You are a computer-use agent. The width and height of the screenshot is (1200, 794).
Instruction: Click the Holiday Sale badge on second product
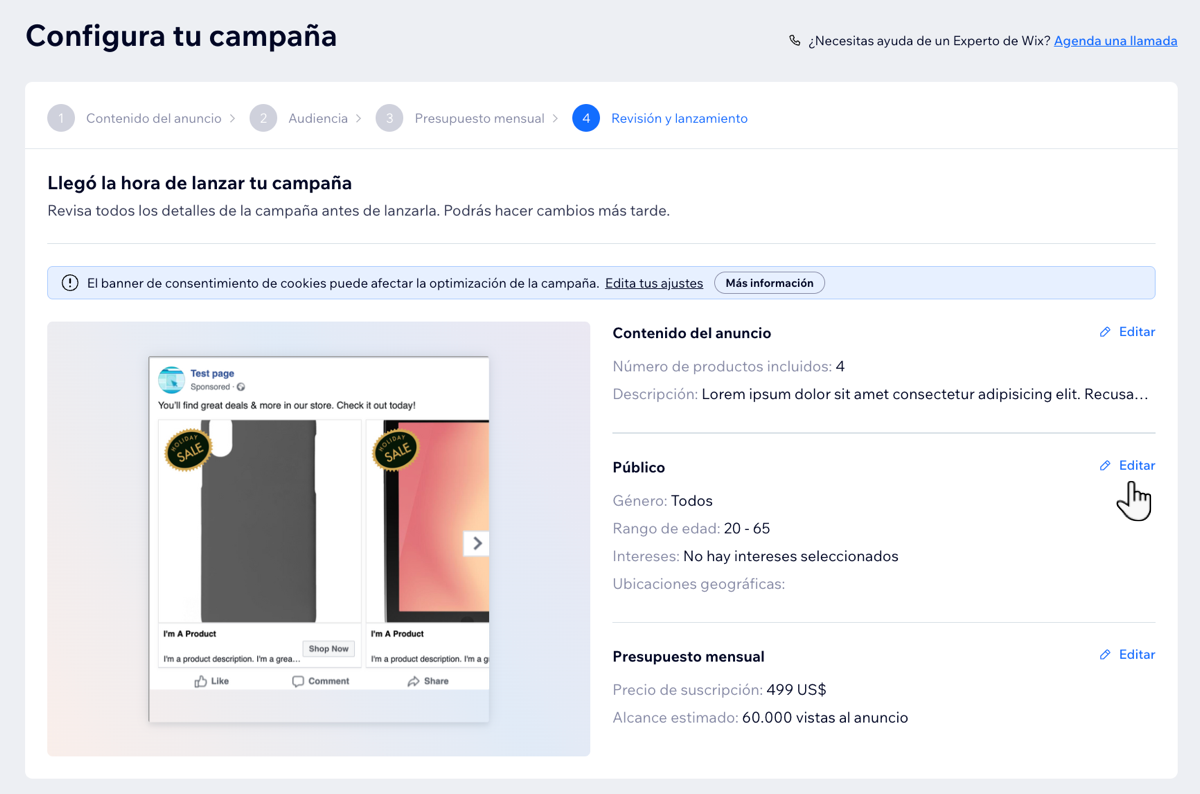pyautogui.click(x=396, y=449)
